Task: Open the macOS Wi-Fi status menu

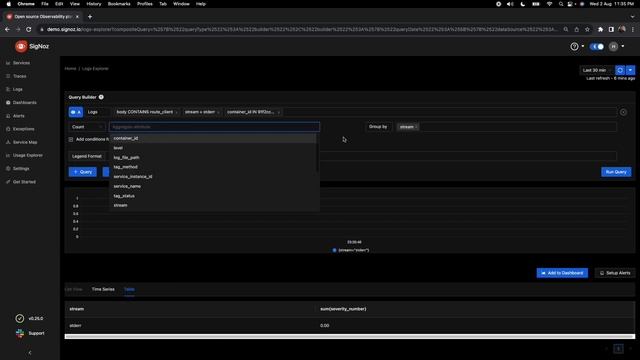Action: (549, 4)
